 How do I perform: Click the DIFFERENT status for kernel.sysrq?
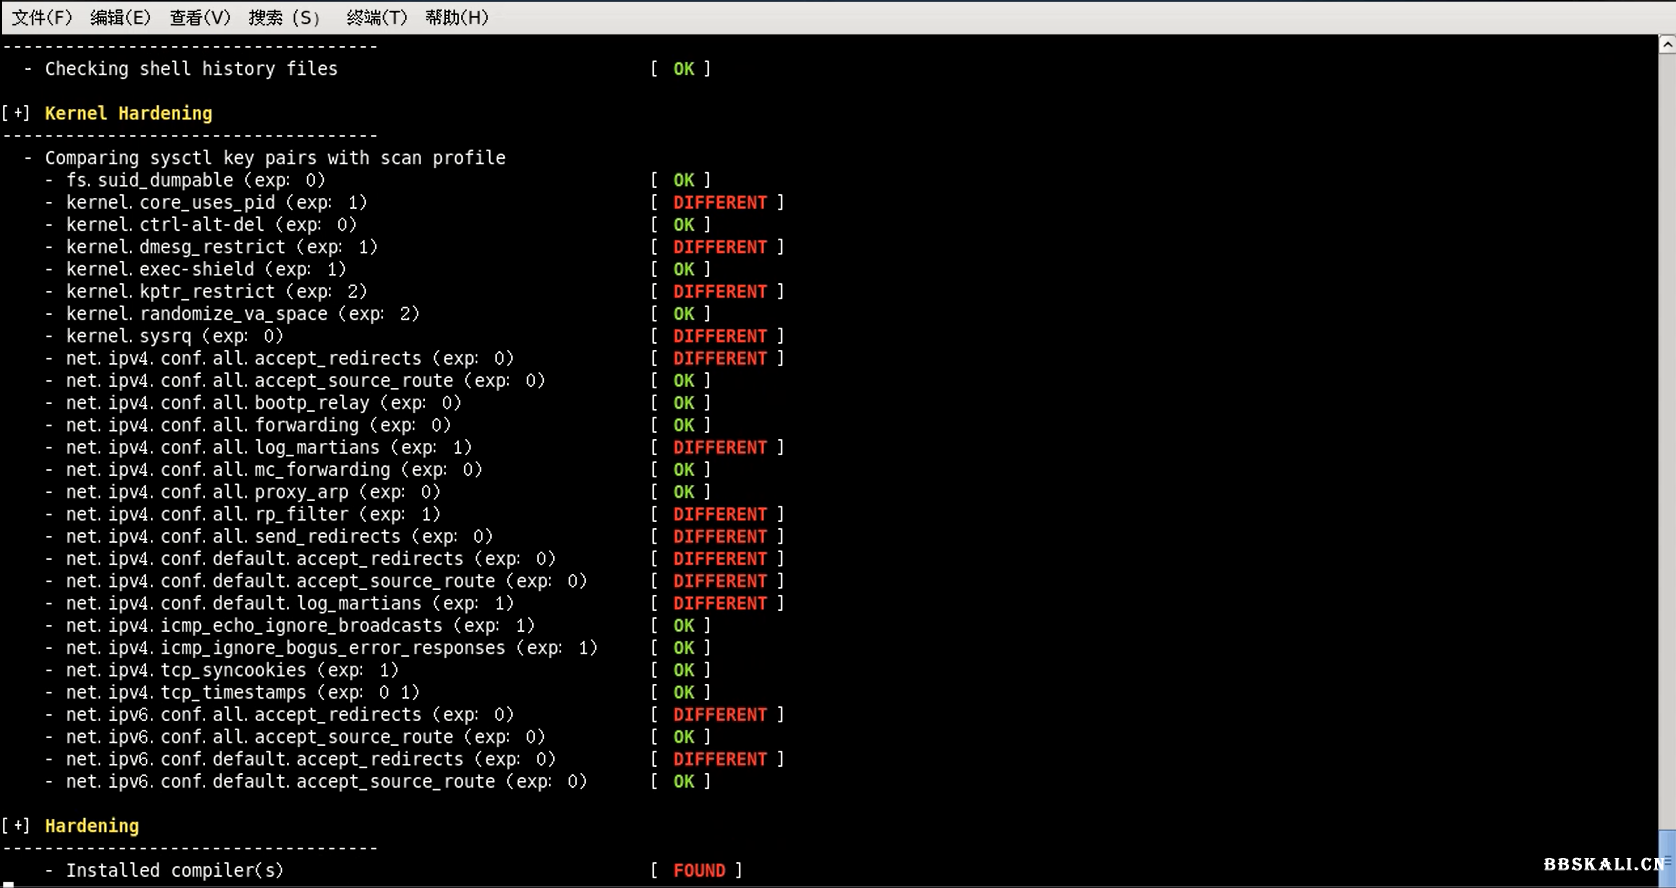719,336
